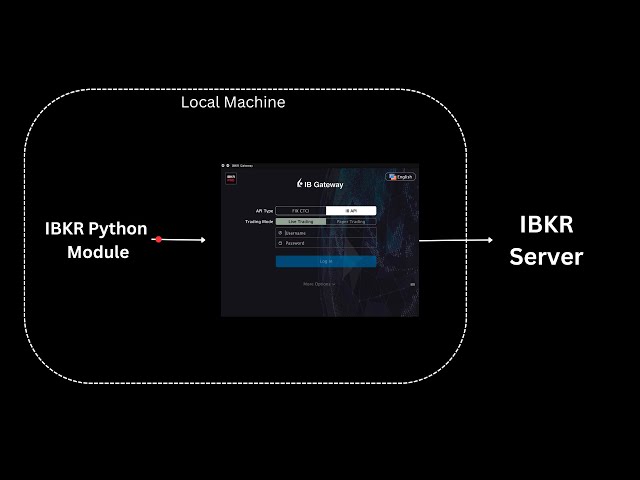The width and height of the screenshot is (640, 480).
Task: Choose Live Trading mode
Action: coord(301,222)
